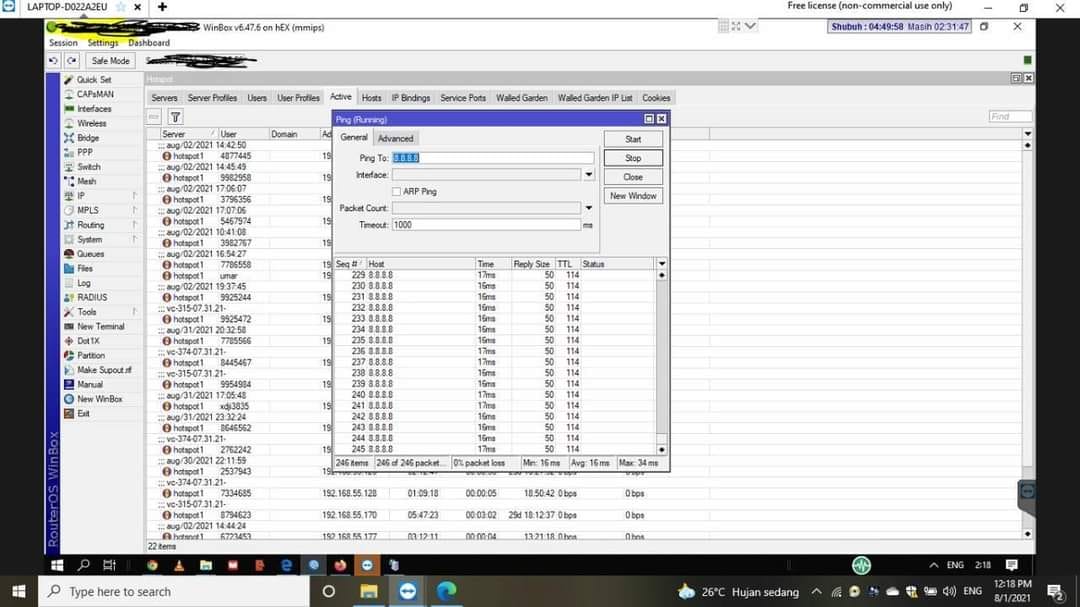Open the Settings menu
The width and height of the screenshot is (1080, 607).
[x=103, y=43]
